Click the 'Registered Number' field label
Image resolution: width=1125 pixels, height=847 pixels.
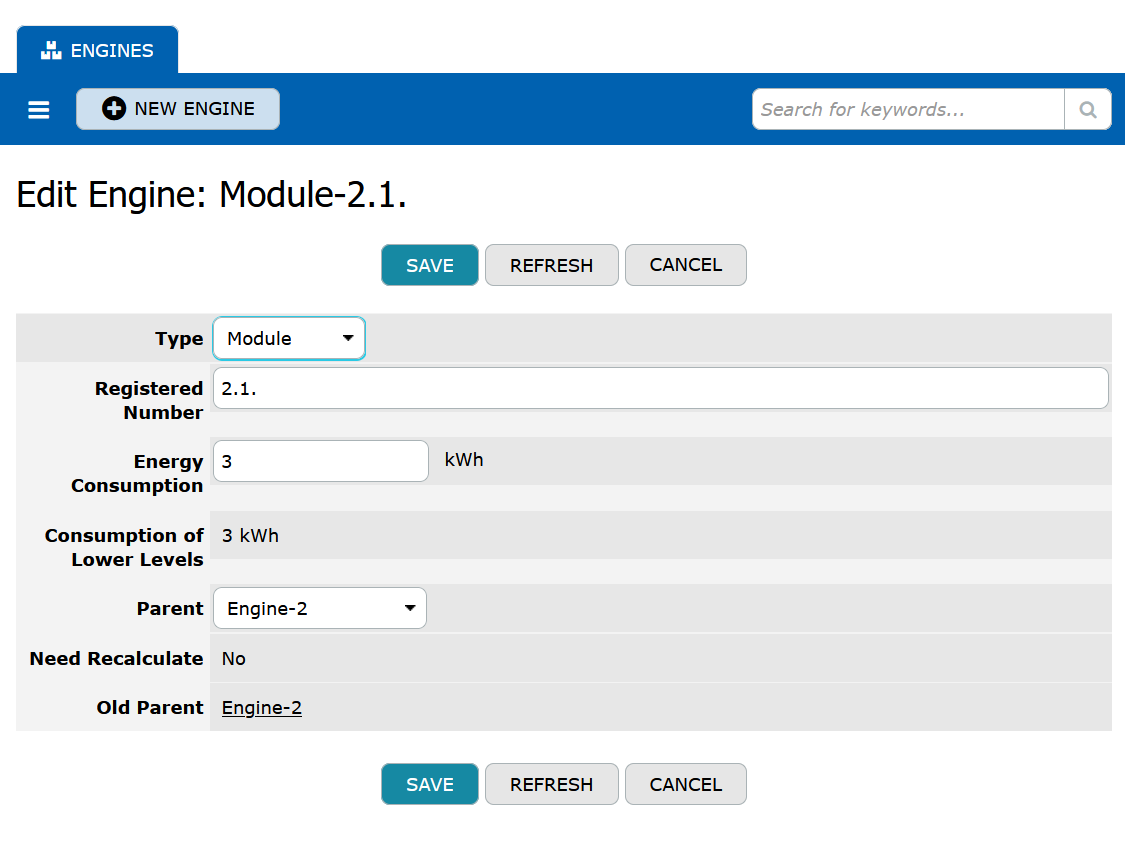click(149, 400)
